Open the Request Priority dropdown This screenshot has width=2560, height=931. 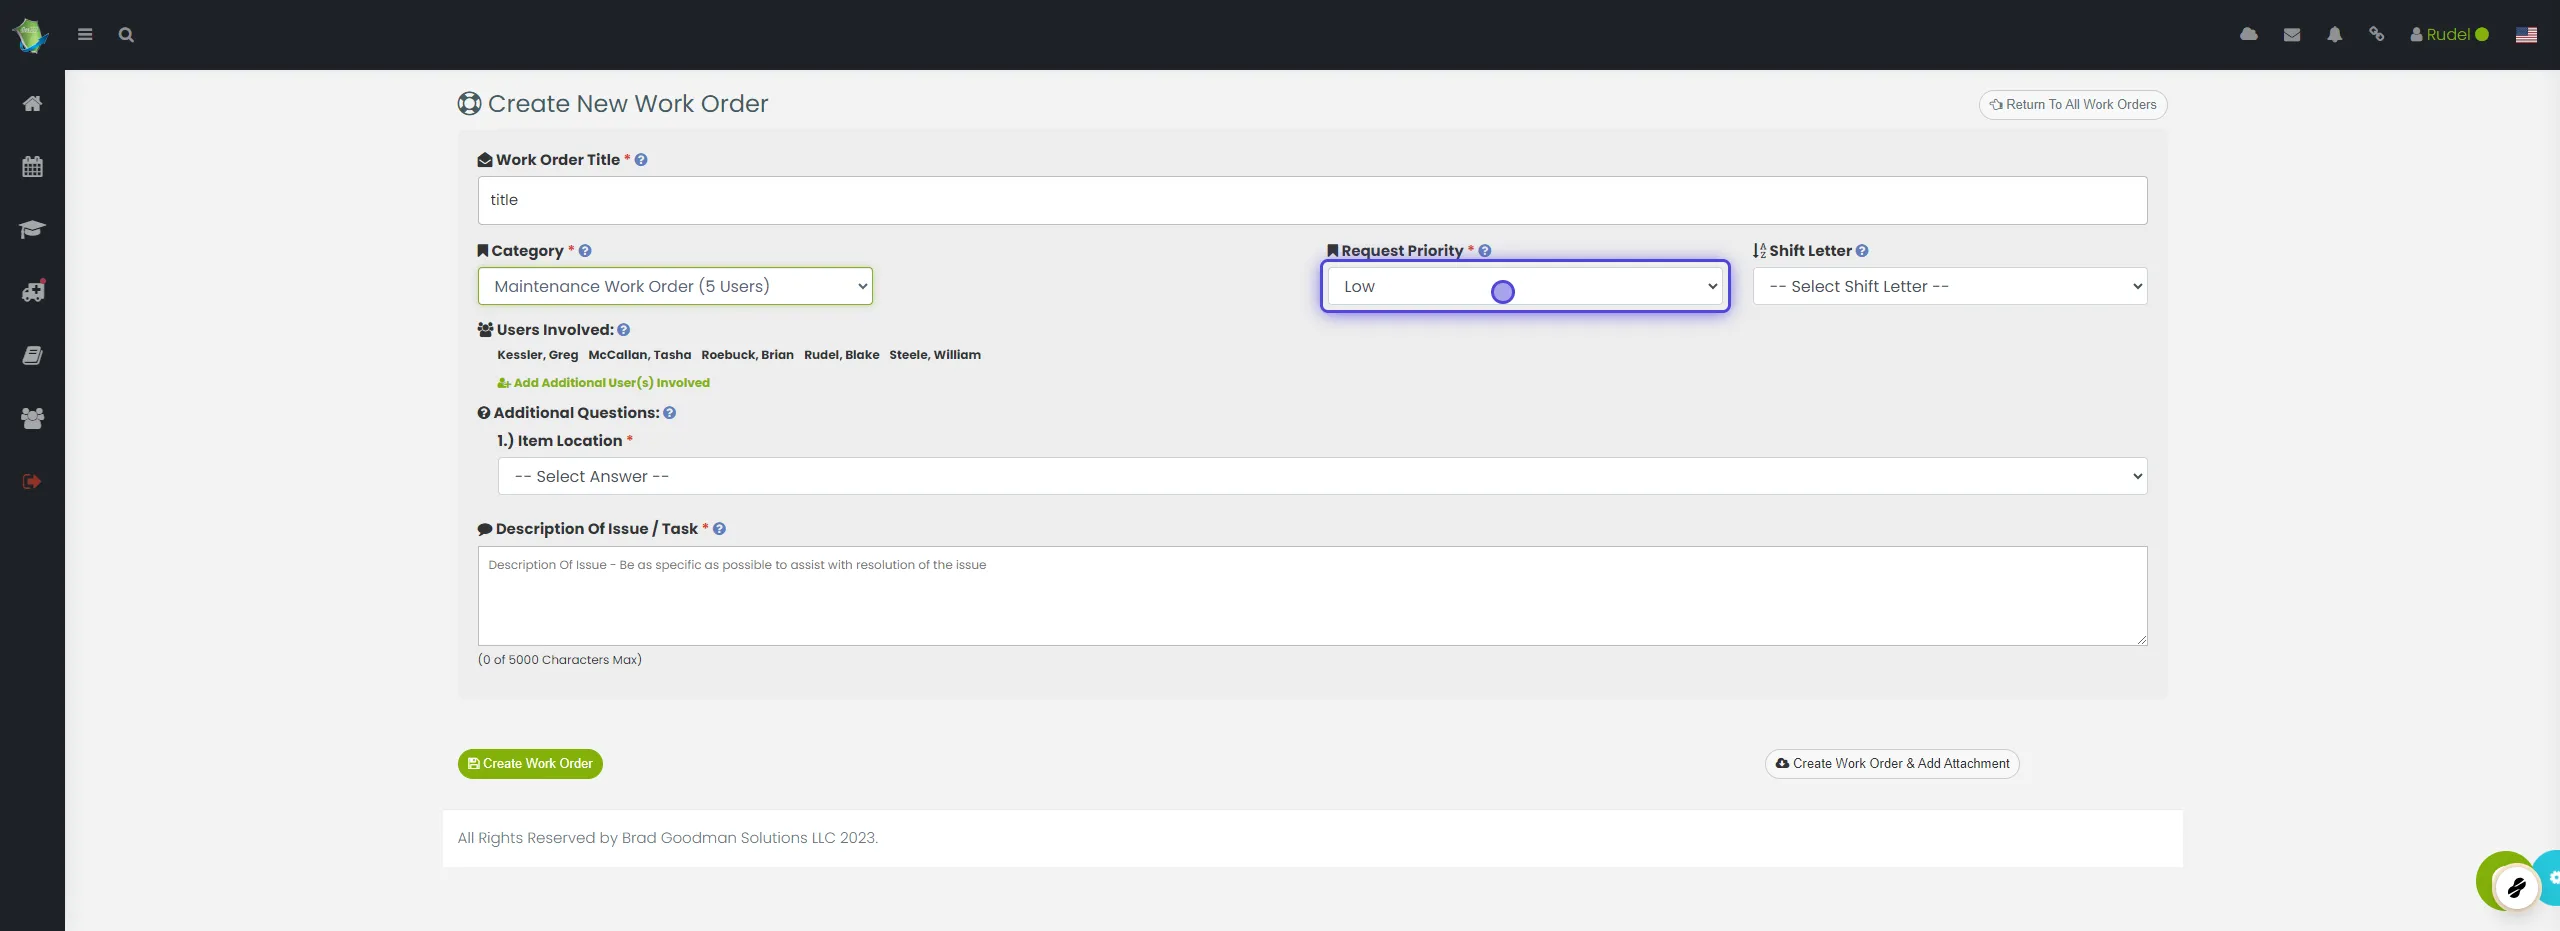[x=1525, y=286]
